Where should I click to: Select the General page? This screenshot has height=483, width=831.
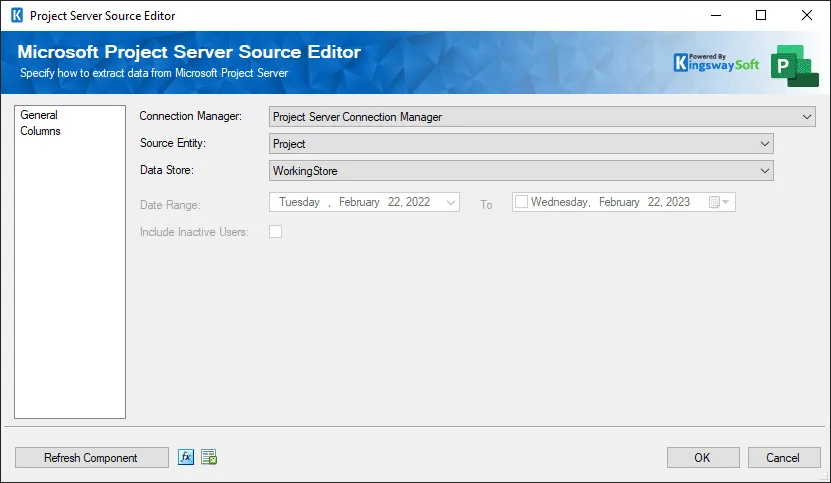coord(39,115)
